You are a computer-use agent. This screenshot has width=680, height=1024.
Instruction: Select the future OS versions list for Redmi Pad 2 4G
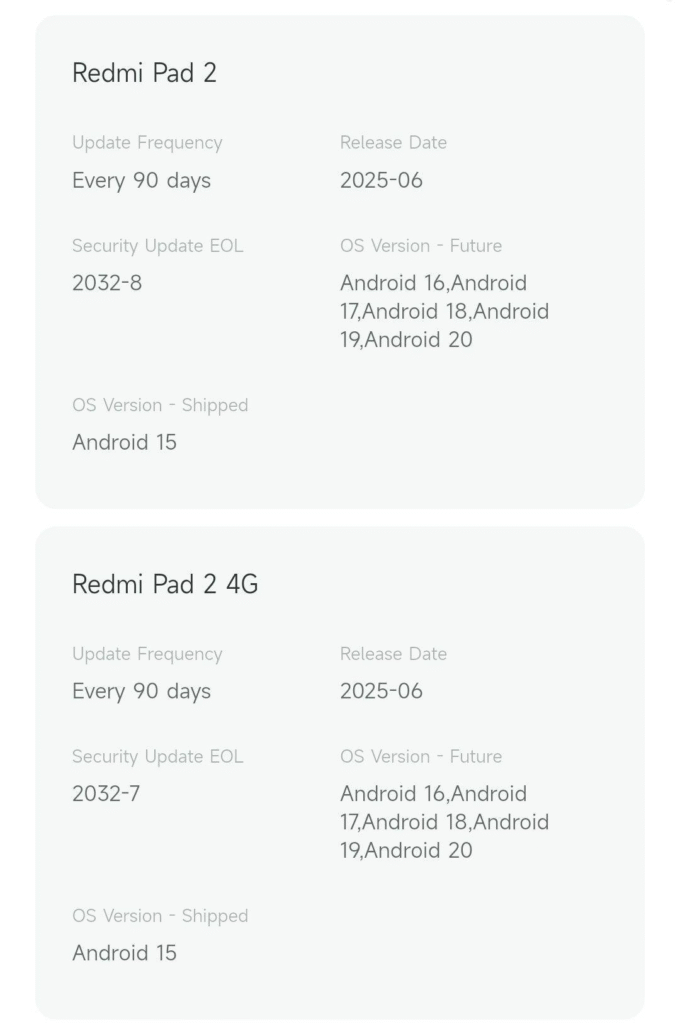click(444, 822)
